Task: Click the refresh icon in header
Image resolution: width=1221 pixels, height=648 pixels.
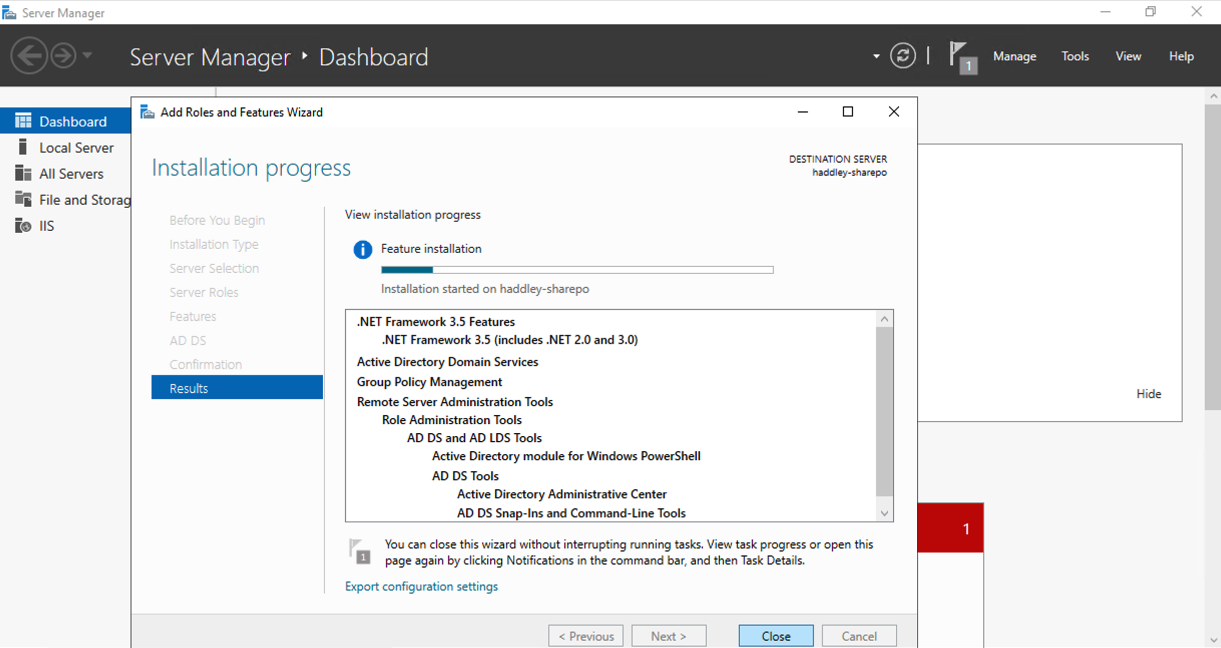Action: point(903,56)
